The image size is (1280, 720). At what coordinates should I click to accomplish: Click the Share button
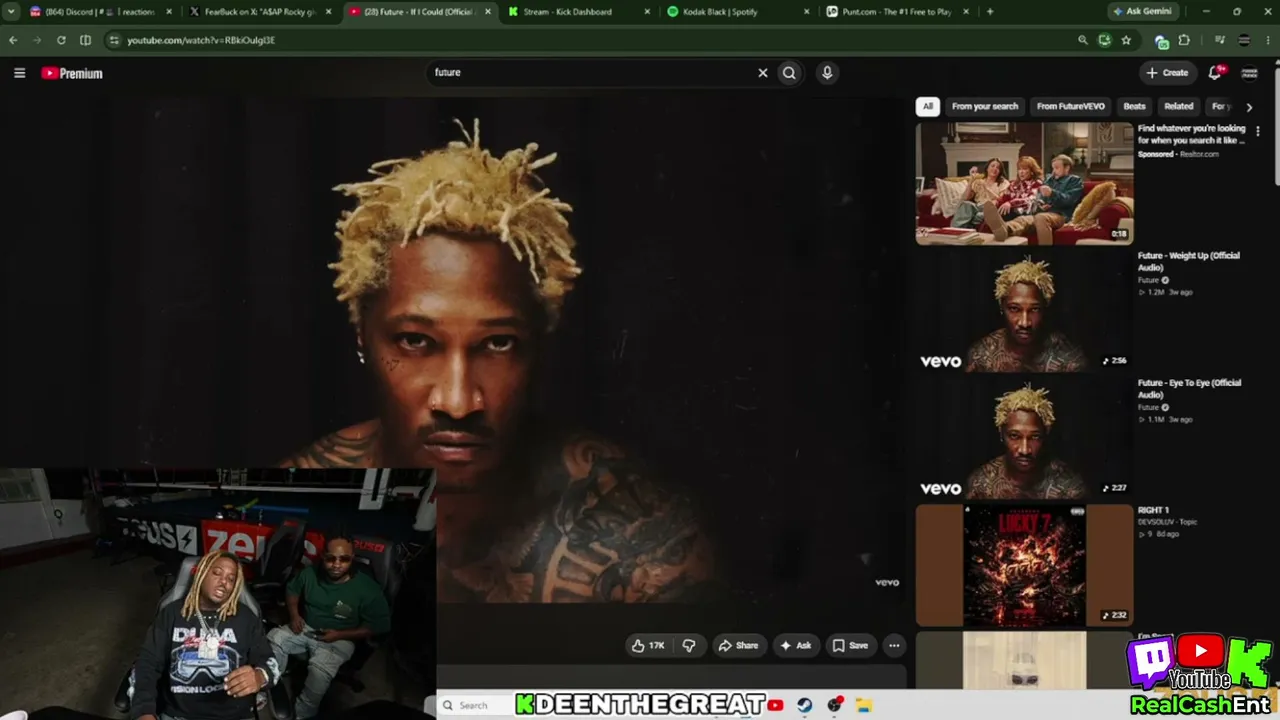738,646
